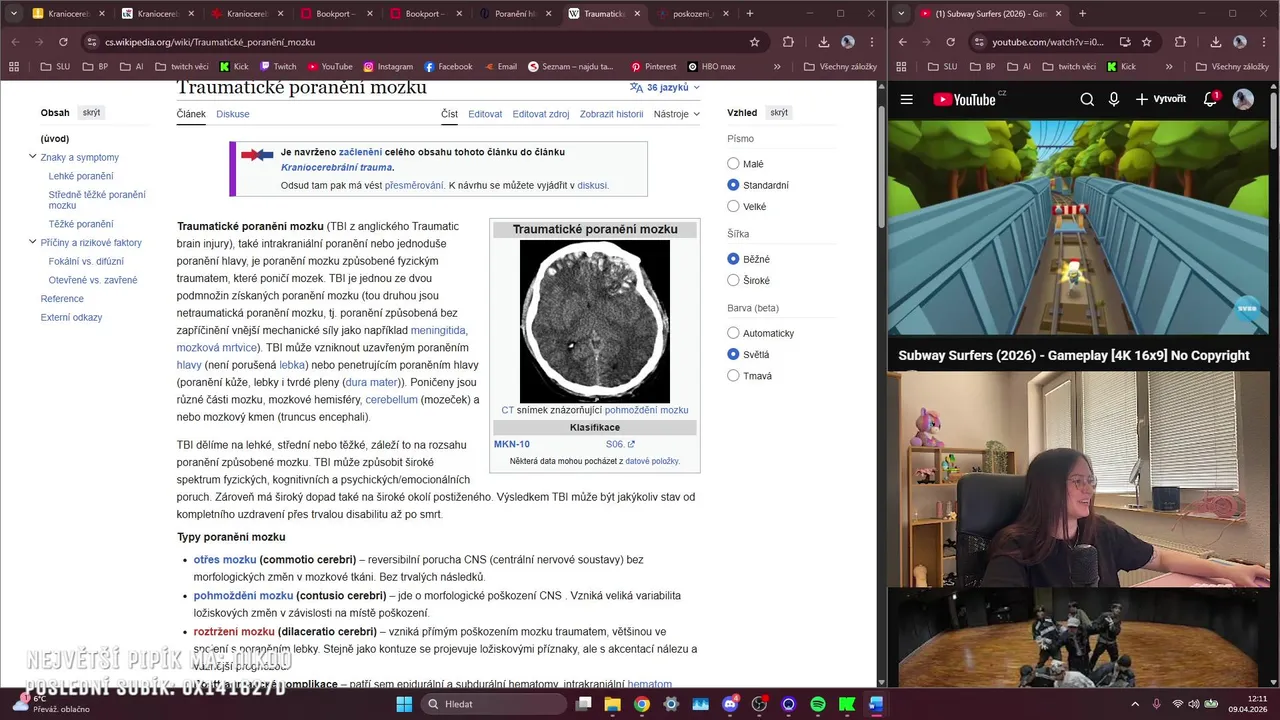Switch to the Poranění hlavy browser tab
This screenshot has width=1280, height=720.
515,14
